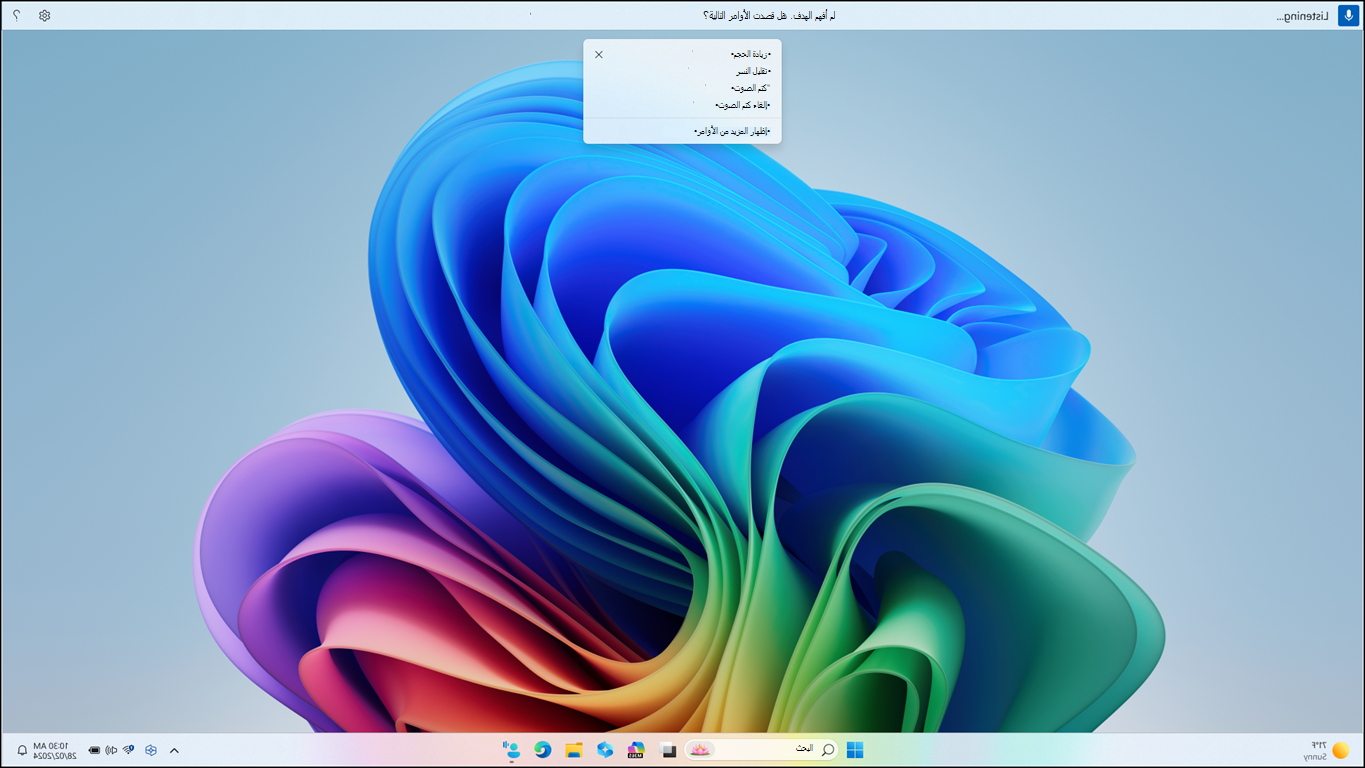This screenshot has height=768, width=1365.
Task: Expand the hidden tray icons chevron
Action: (x=174, y=750)
